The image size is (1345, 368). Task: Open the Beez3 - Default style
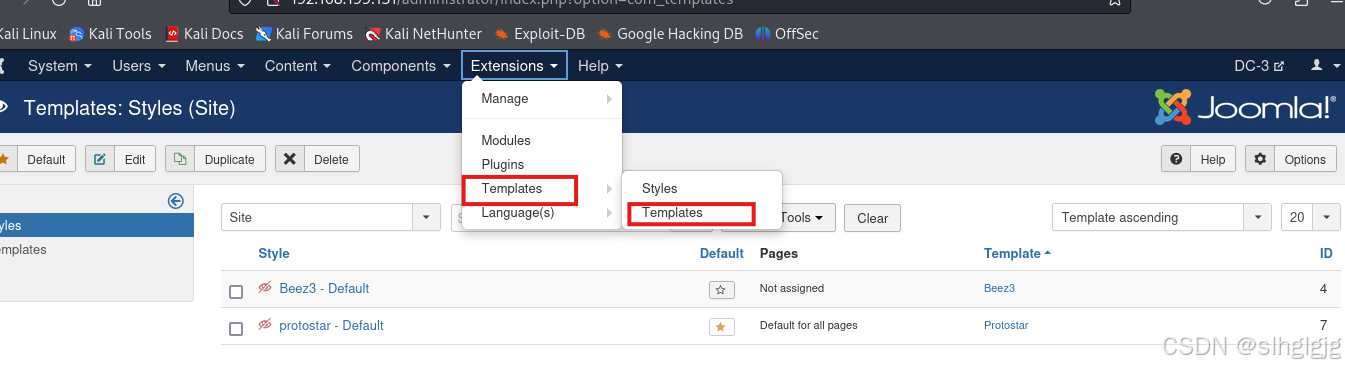[324, 288]
